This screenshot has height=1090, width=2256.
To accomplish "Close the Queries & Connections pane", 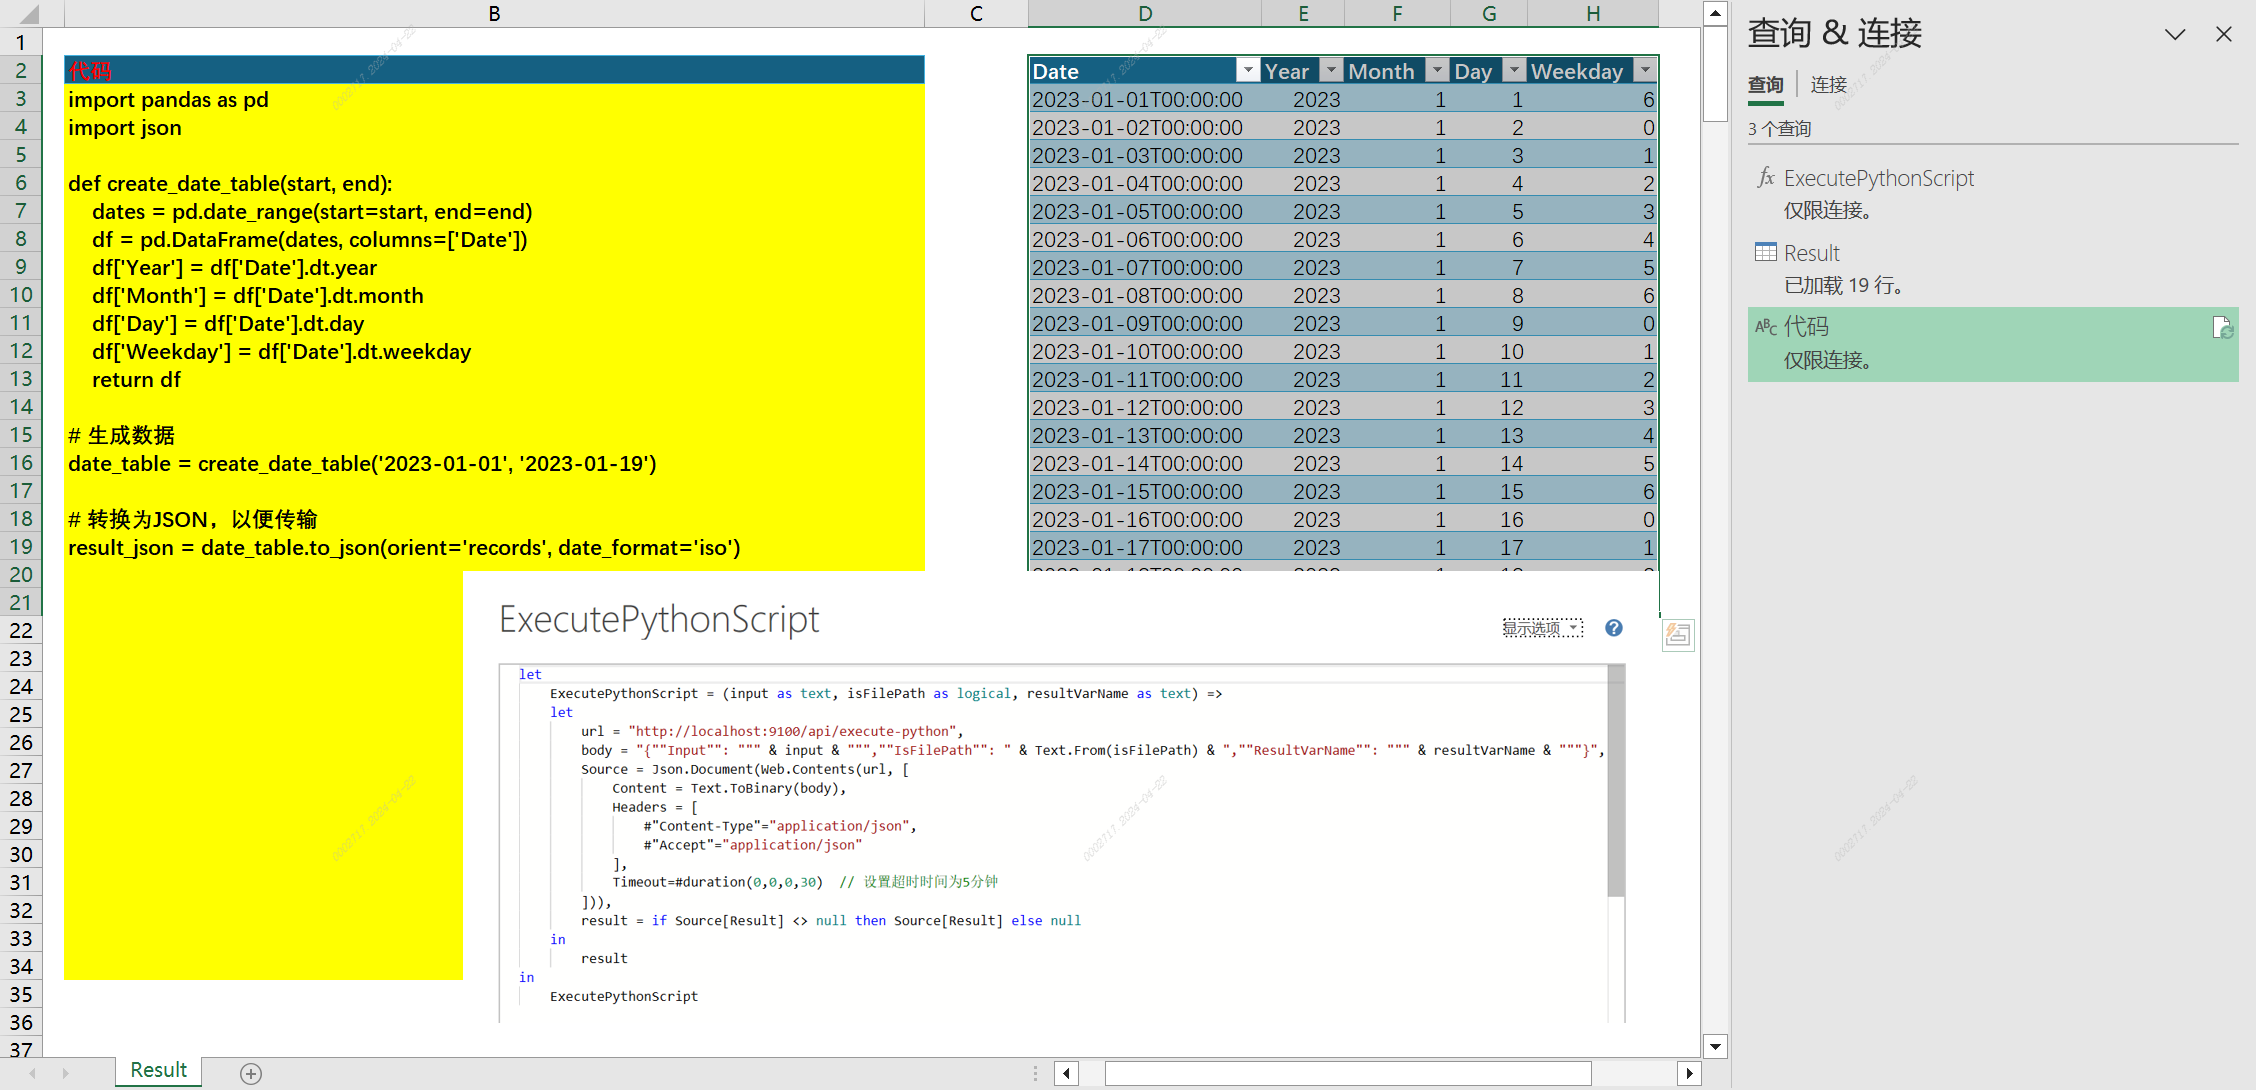I will point(2224,34).
